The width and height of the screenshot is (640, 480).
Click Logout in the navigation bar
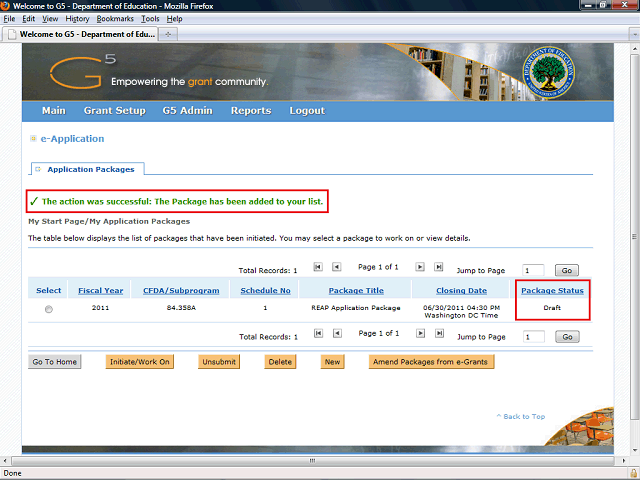(307, 111)
